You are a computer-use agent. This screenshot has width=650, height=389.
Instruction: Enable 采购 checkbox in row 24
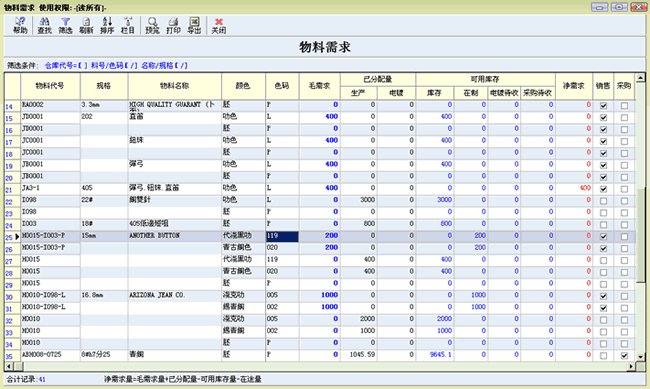pyautogui.click(x=624, y=225)
